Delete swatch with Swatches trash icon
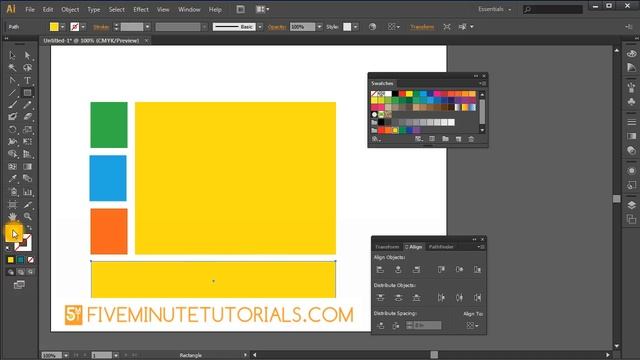This screenshot has width=640, height=360. tap(471, 139)
